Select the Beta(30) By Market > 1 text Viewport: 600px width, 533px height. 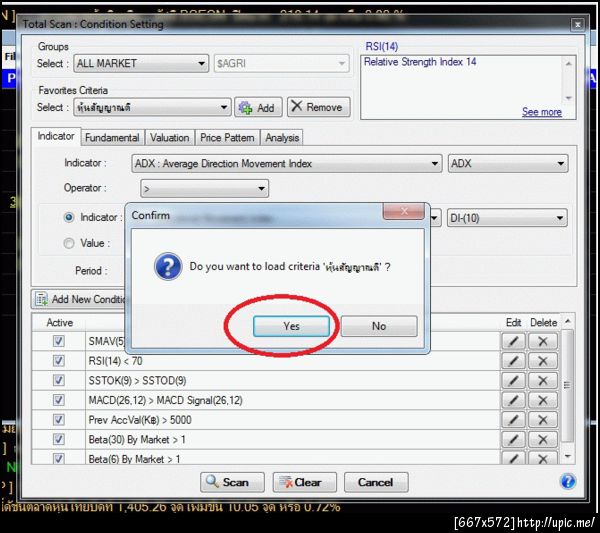coord(137,439)
